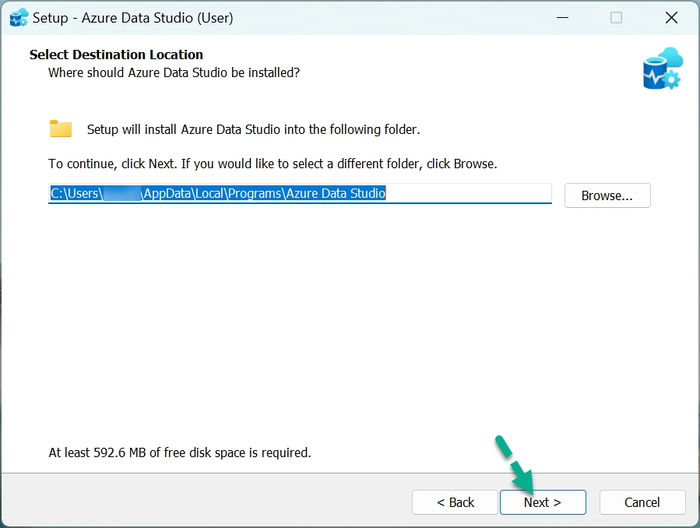700x528 pixels.
Task: Click the yellow folder icon
Action: coord(60,129)
